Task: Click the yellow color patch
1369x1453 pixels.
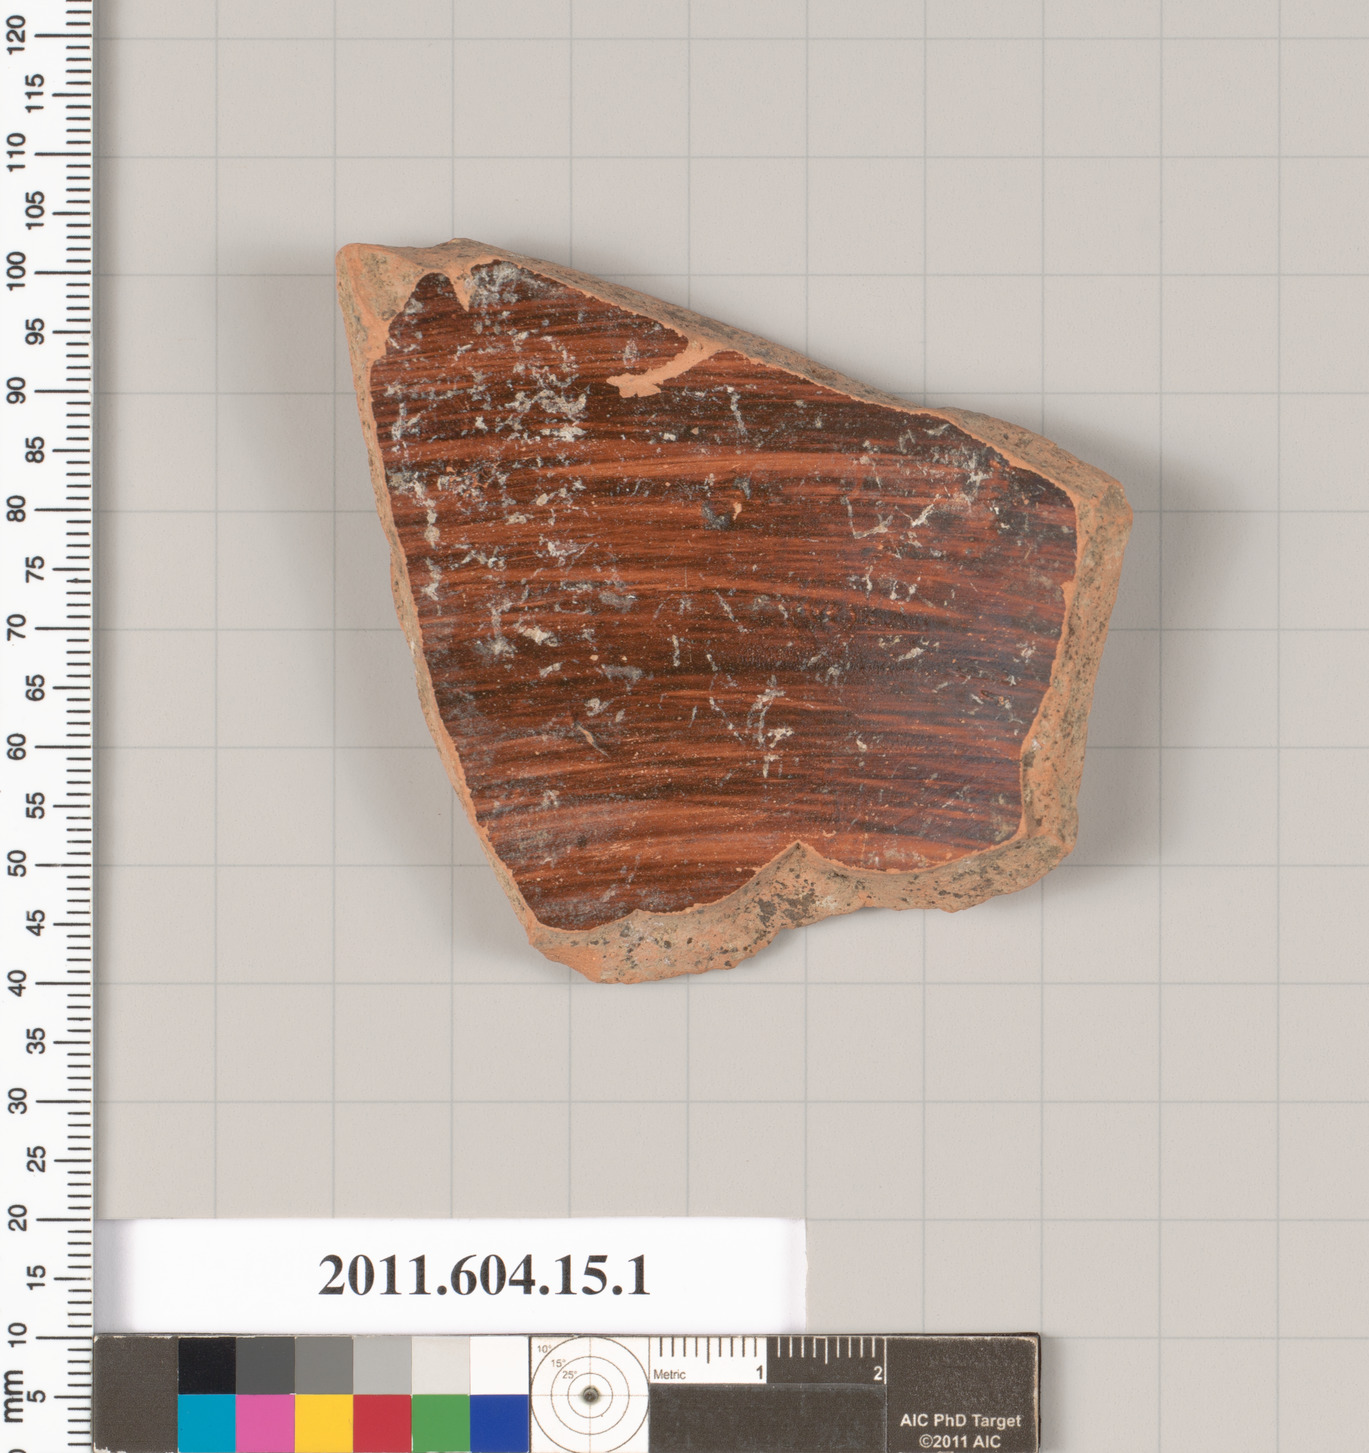Action: click(x=324, y=1424)
